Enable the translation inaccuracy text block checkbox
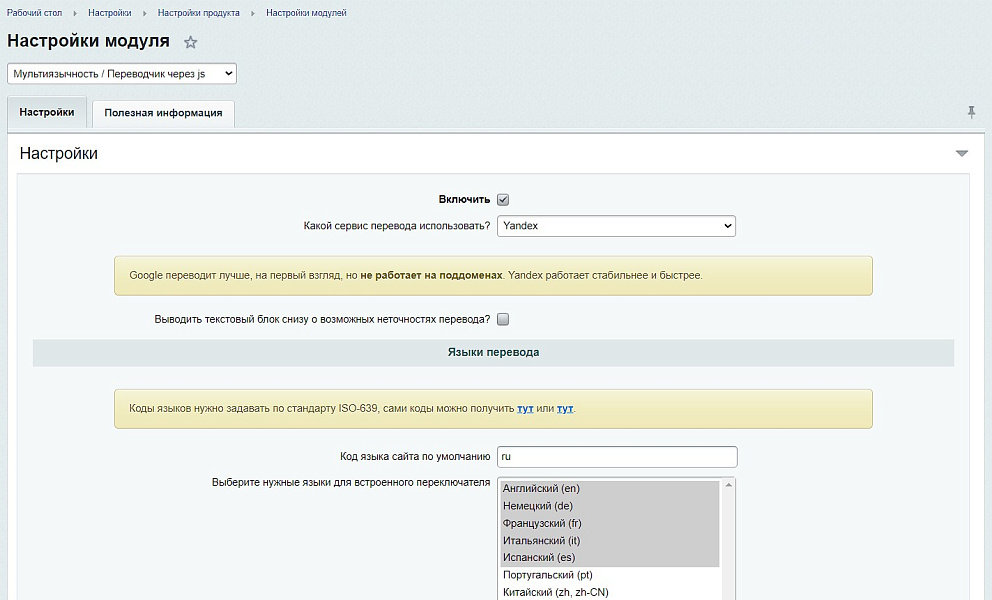This screenshot has width=992, height=600. click(x=503, y=320)
